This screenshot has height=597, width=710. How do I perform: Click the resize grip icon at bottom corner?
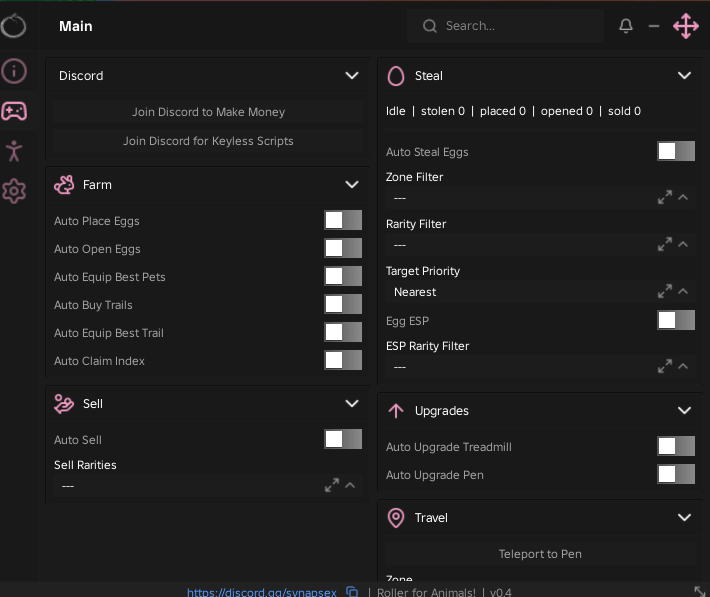tap(700, 591)
